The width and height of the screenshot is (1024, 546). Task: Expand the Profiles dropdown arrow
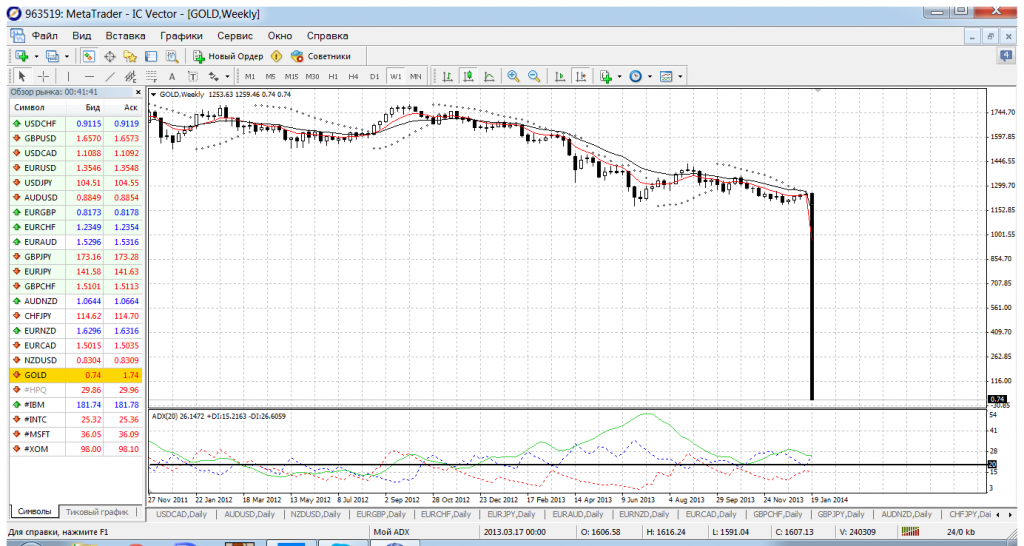tap(67, 57)
